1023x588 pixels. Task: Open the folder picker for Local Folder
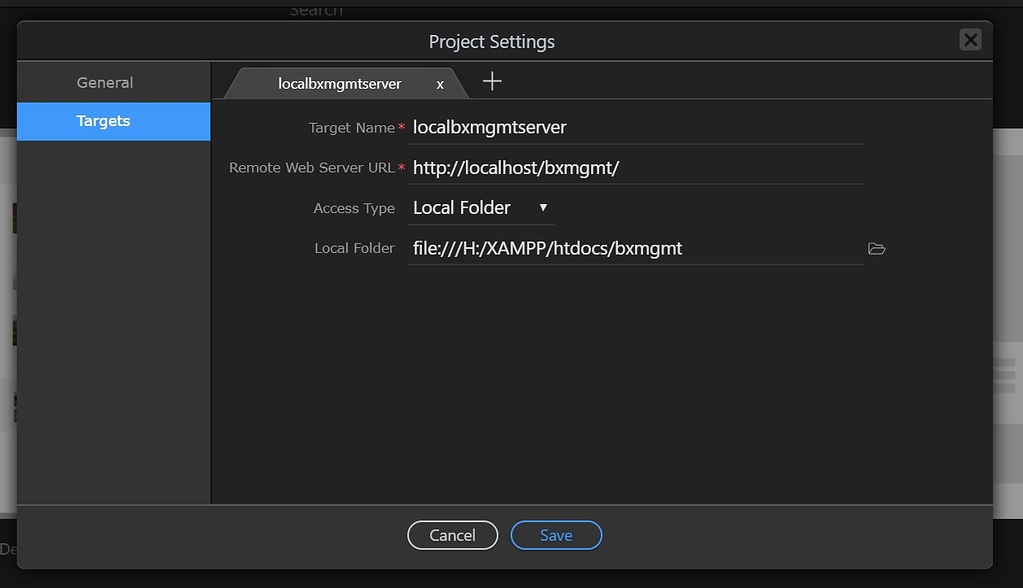tap(877, 248)
